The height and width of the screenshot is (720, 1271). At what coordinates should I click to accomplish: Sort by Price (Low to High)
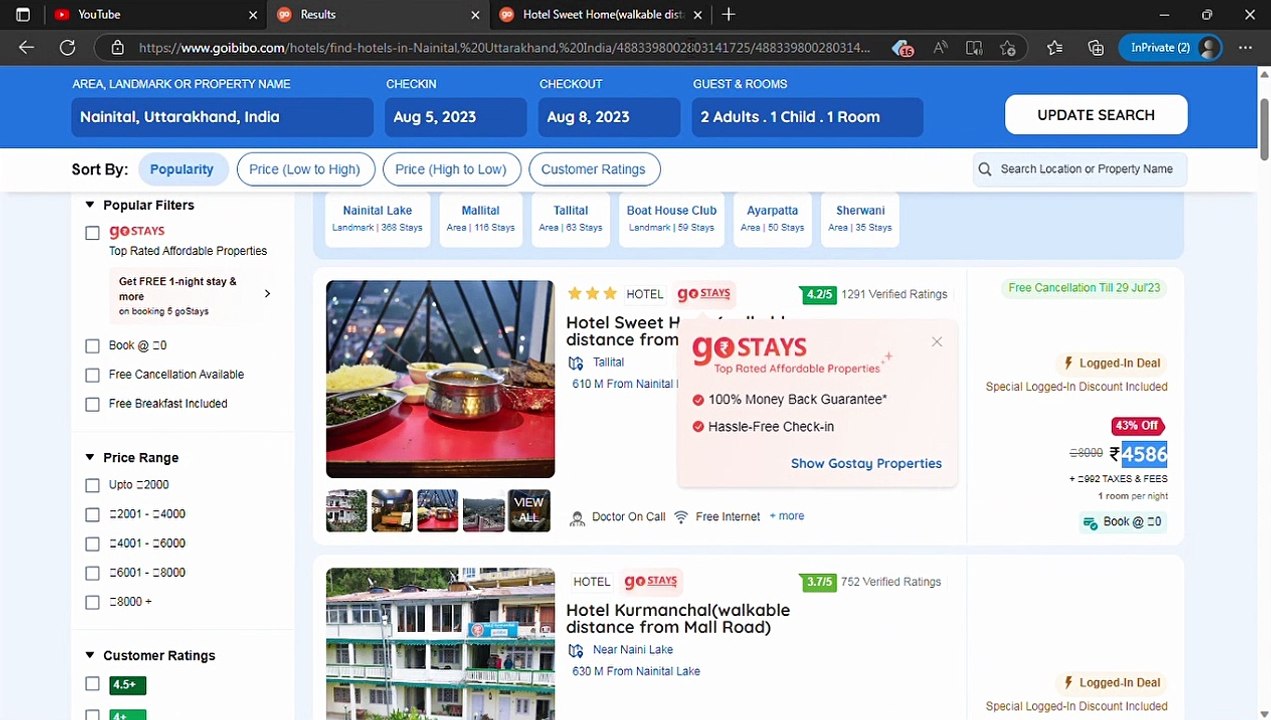click(305, 169)
